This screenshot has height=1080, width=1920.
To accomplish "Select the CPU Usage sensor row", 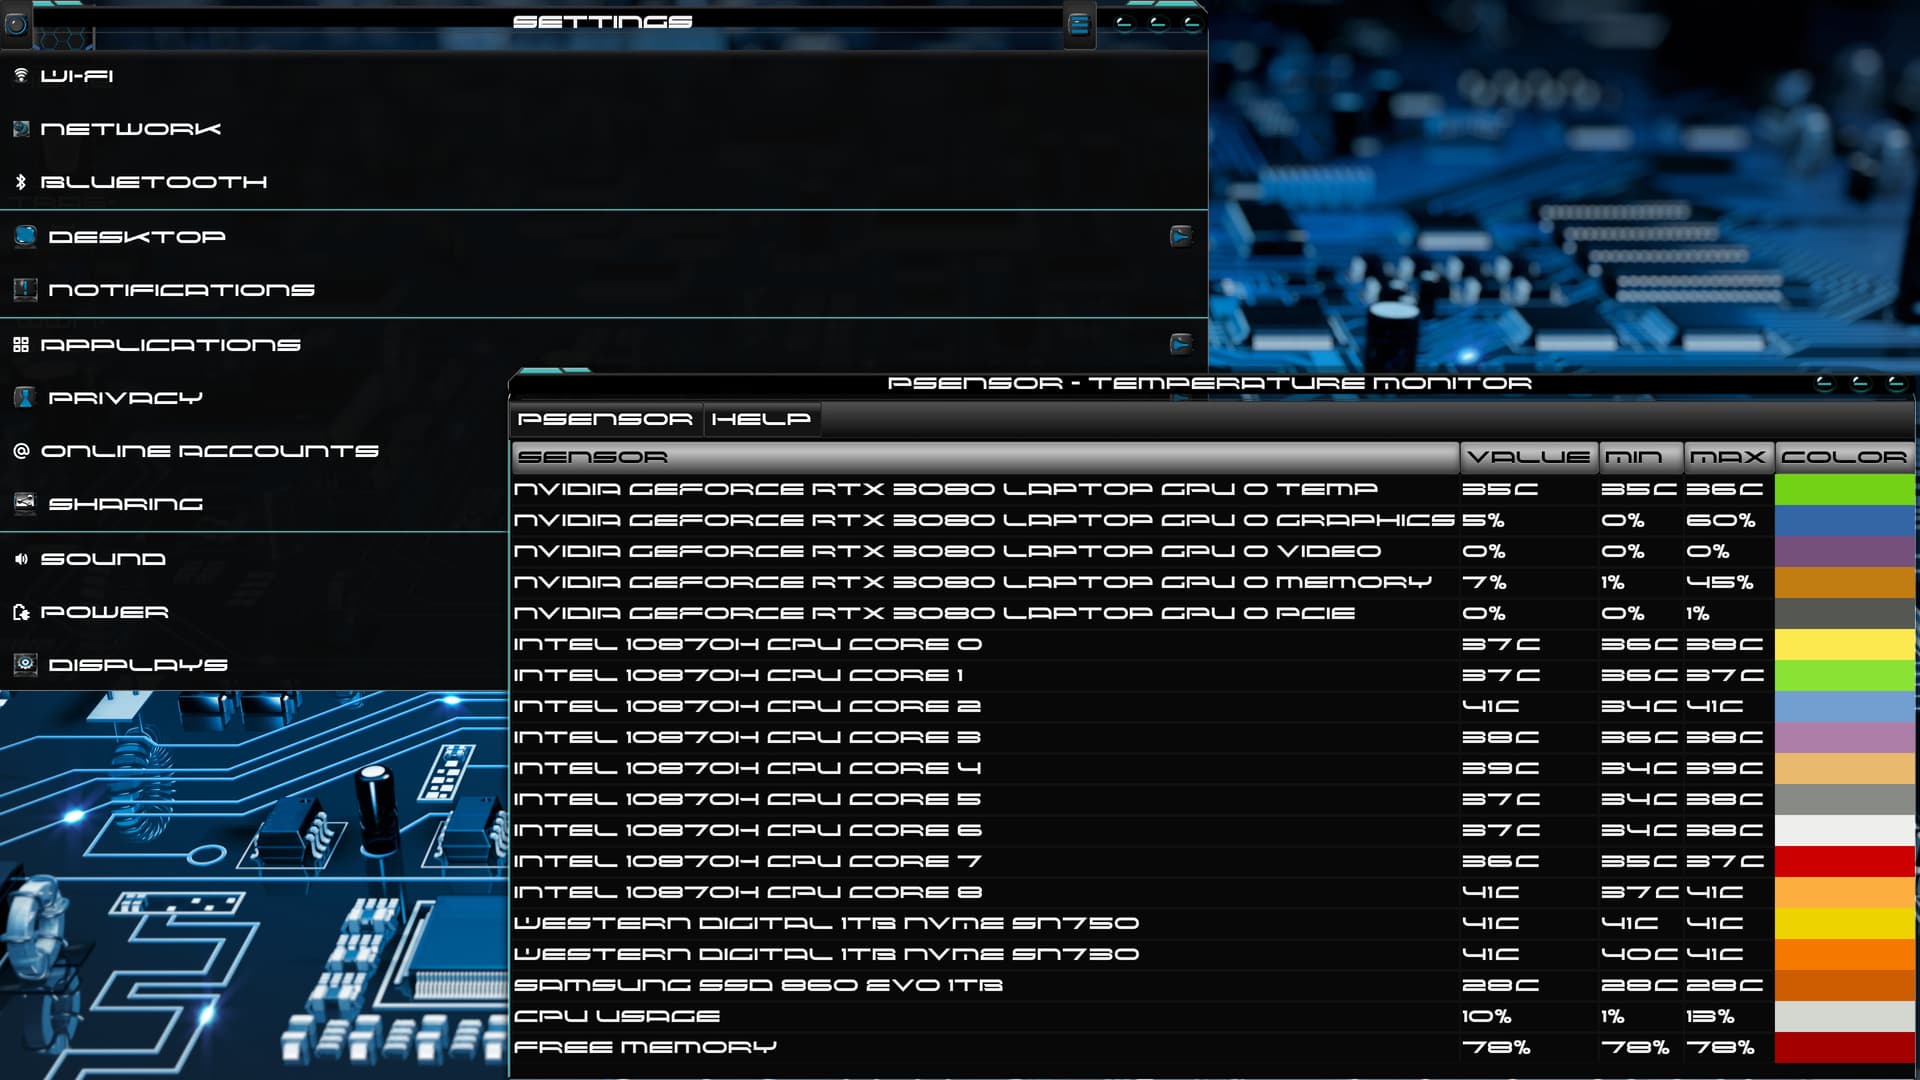I will (x=1212, y=1016).
